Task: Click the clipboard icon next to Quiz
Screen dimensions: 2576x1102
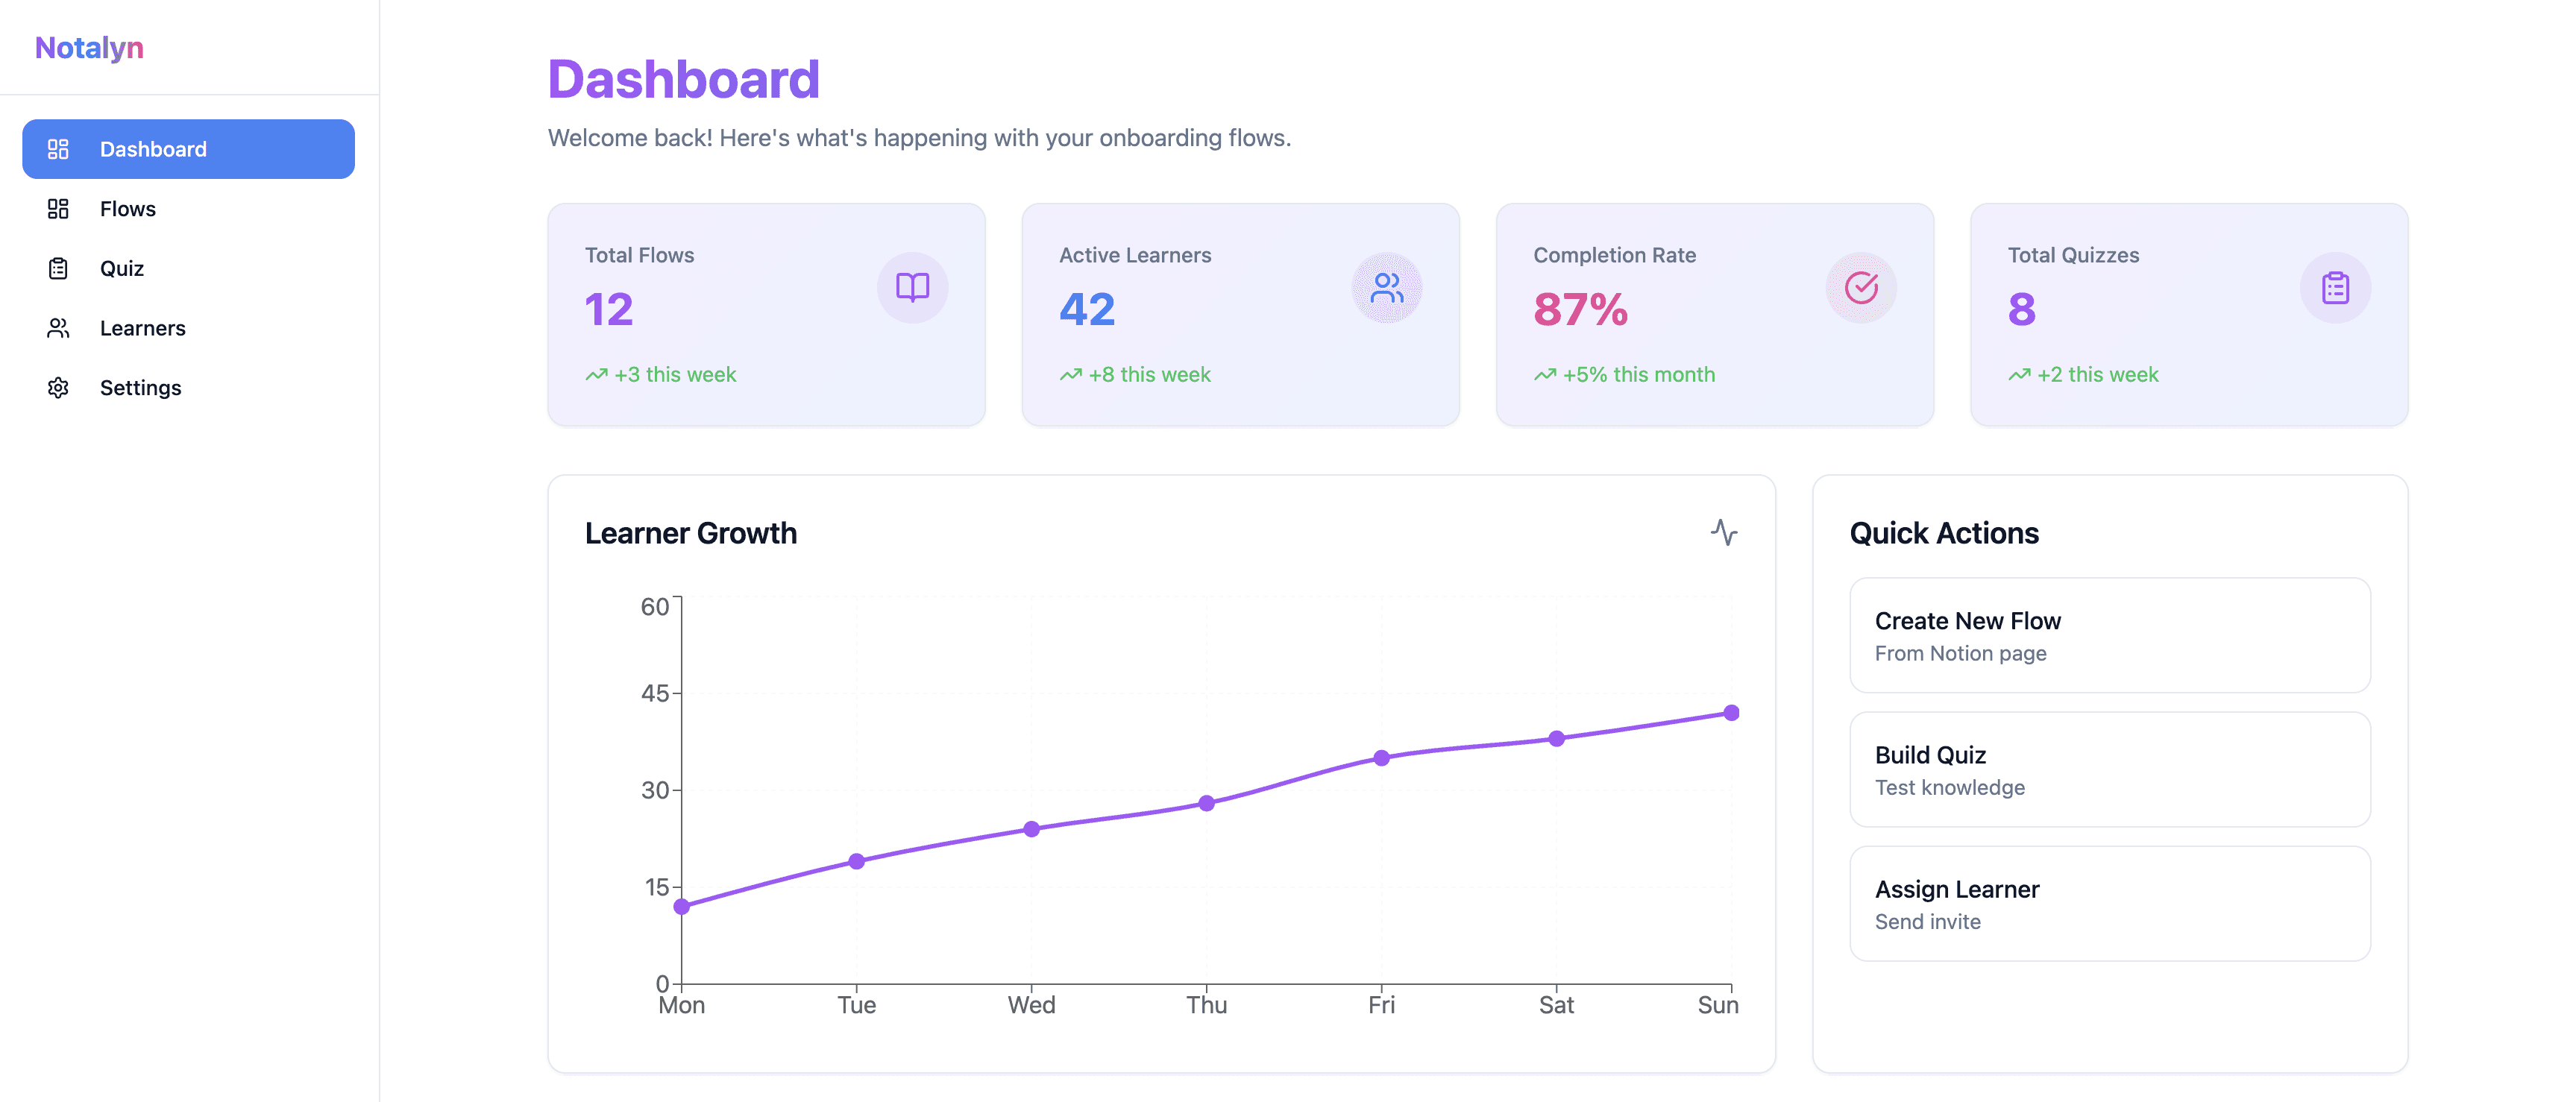Action: (58, 269)
